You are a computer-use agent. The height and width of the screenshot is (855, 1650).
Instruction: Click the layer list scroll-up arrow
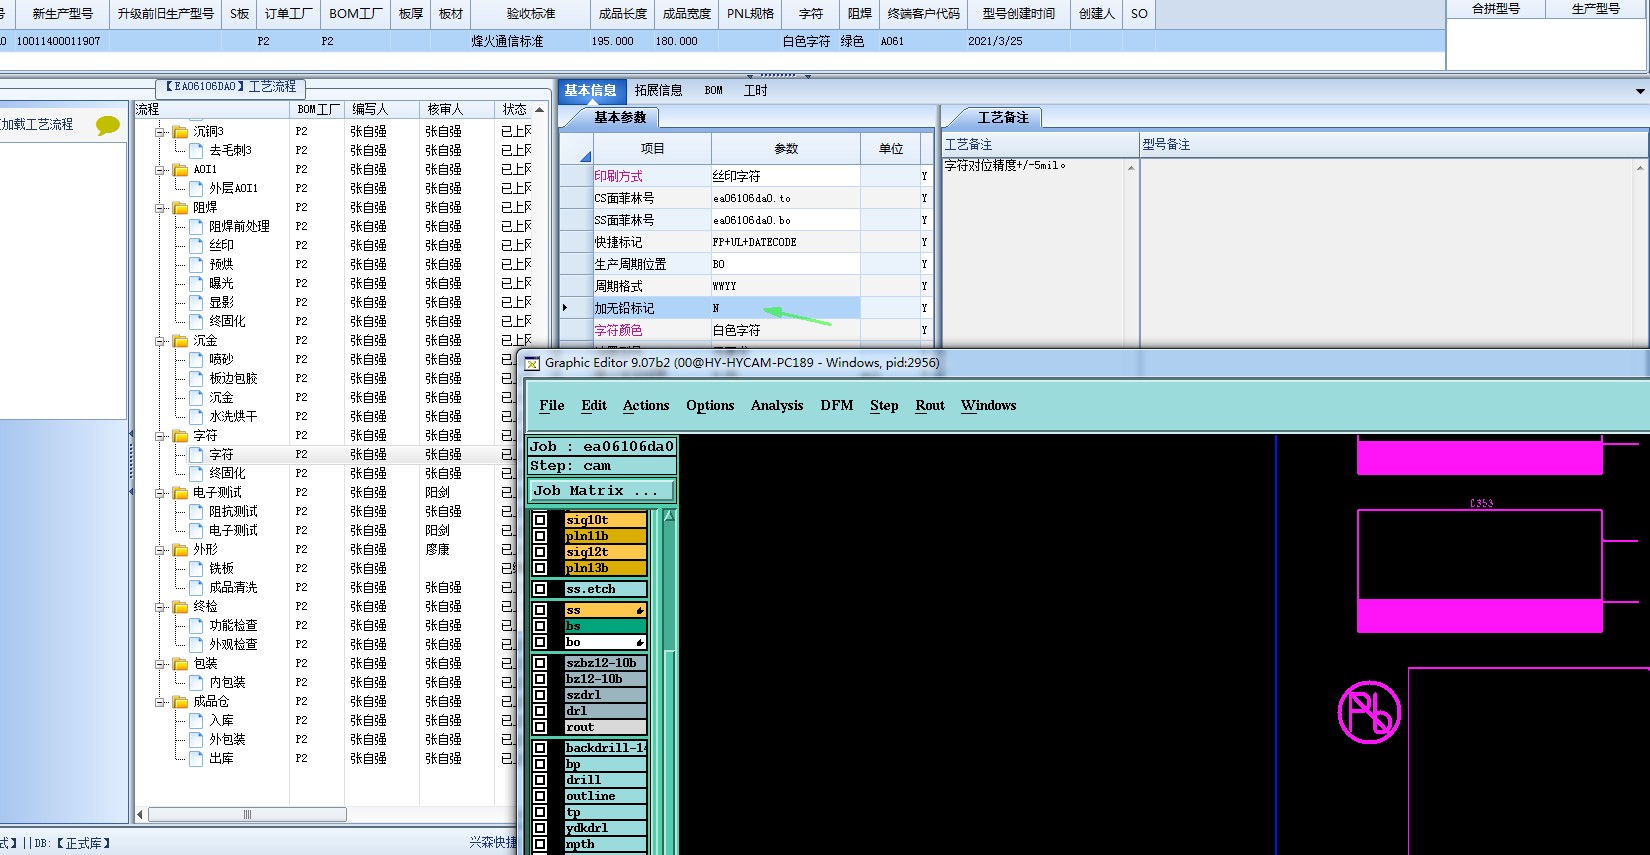(x=669, y=516)
